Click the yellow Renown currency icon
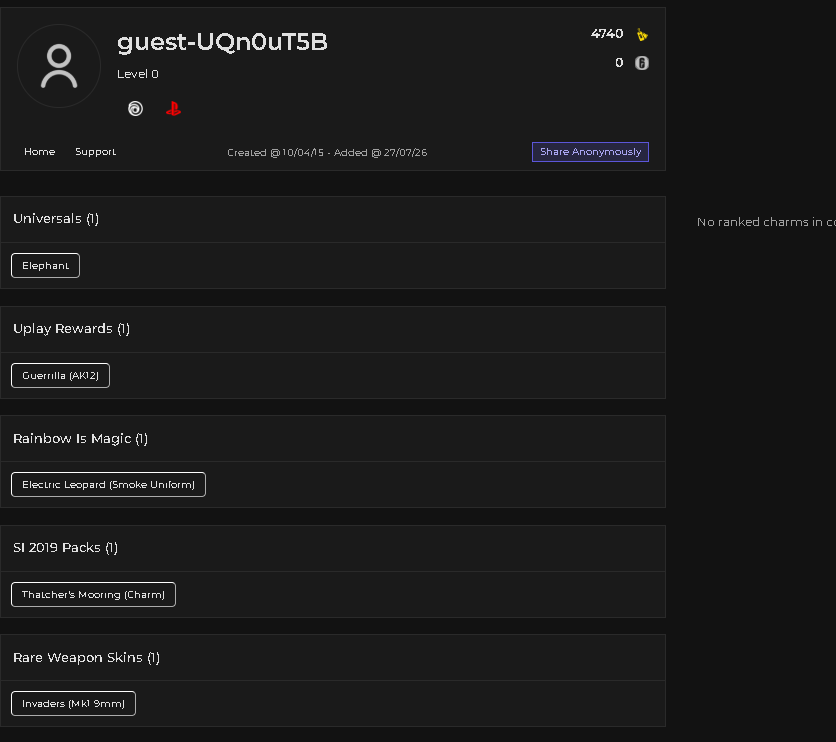The height and width of the screenshot is (742, 836). pos(642,35)
